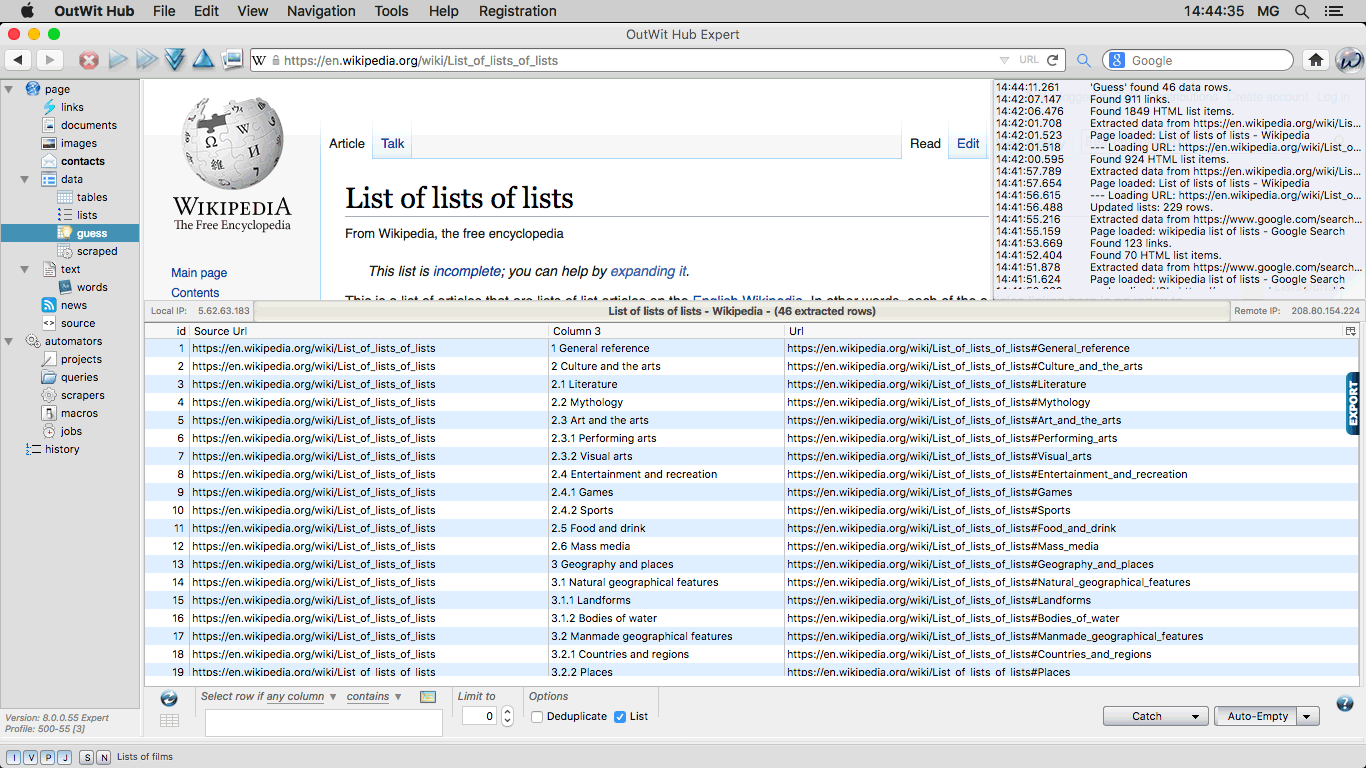Click the Home icon button
Viewport: 1366px width, 768px height.
coord(1316,60)
